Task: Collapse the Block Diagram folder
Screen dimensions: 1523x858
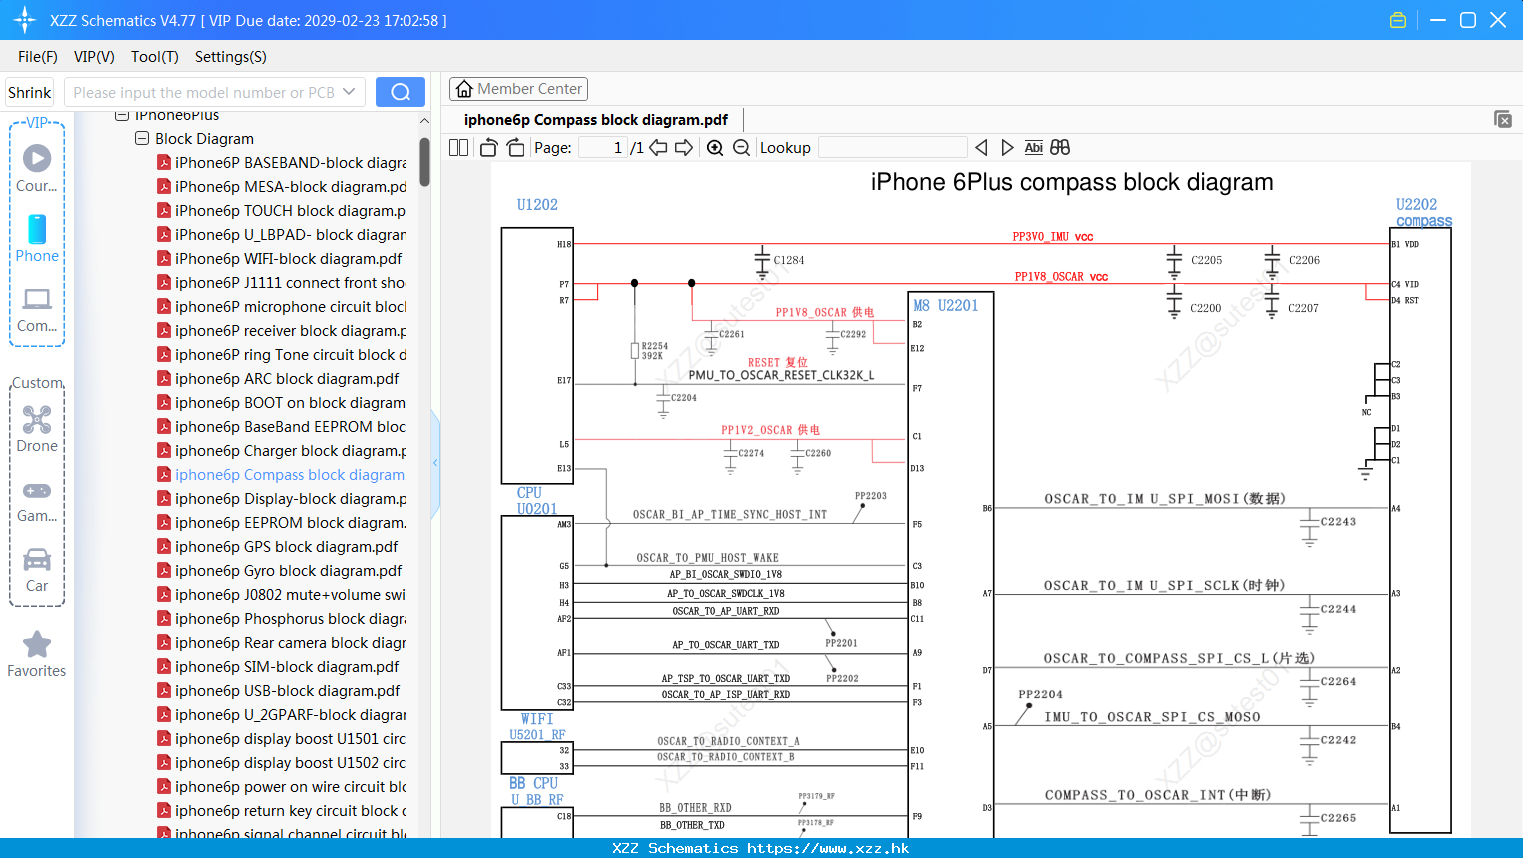Action: click(x=142, y=138)
